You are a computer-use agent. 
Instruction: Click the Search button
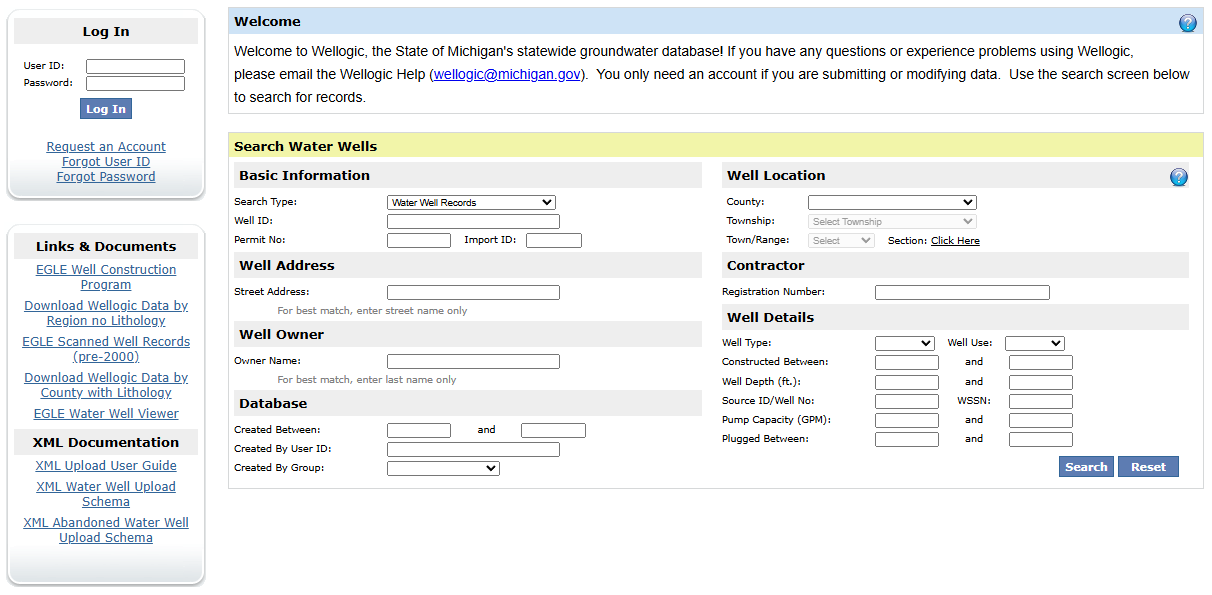pyautogui.click(x=1086, y=467)
